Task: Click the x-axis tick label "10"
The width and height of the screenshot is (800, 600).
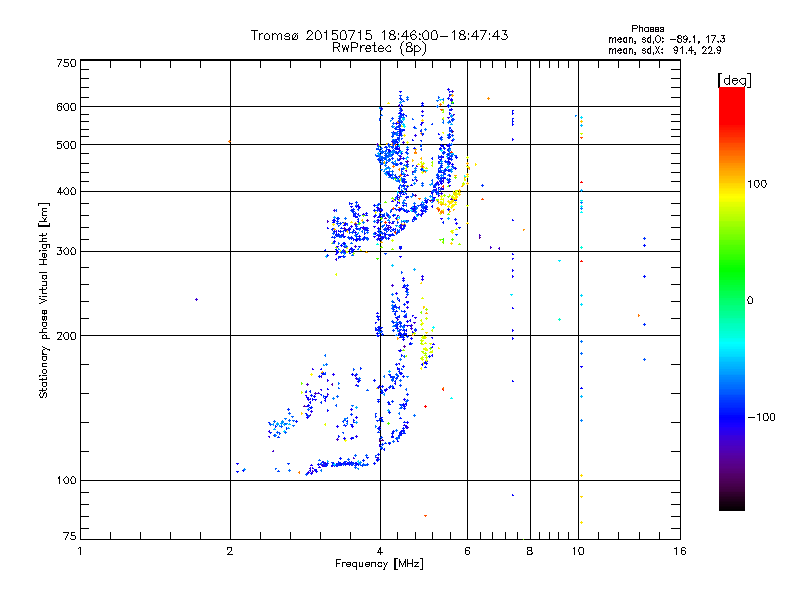Action: tap(578, 551)
